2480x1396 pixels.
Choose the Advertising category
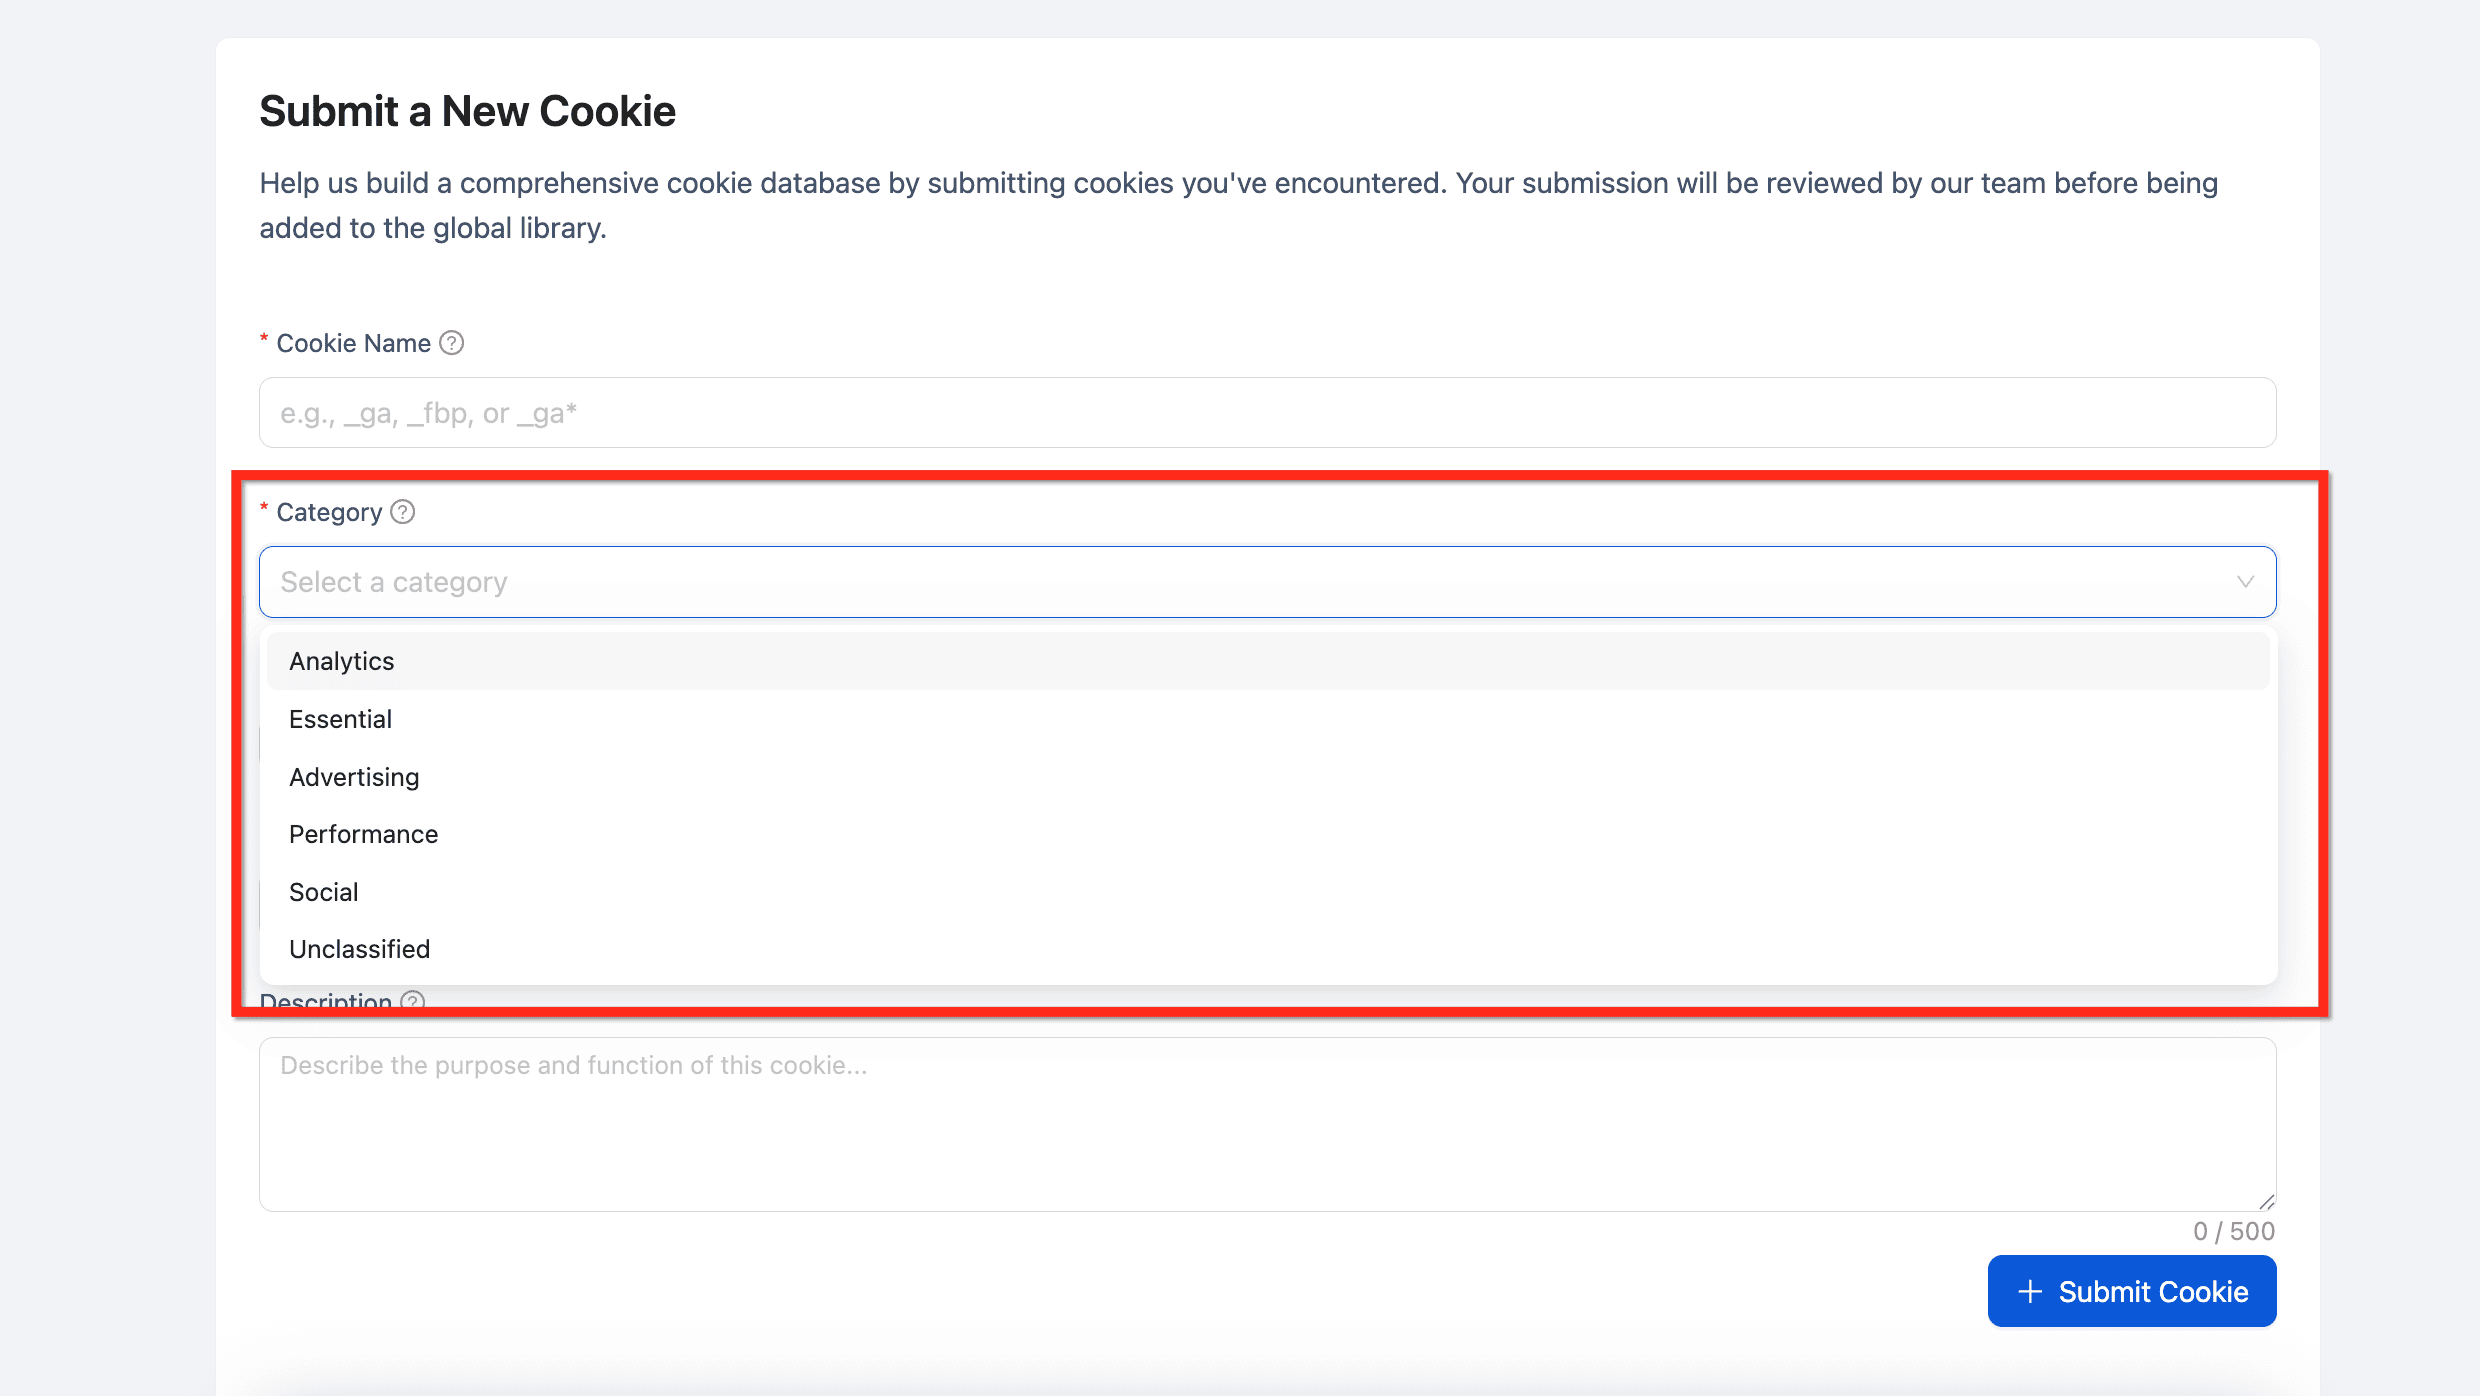(x=354, y=776)
